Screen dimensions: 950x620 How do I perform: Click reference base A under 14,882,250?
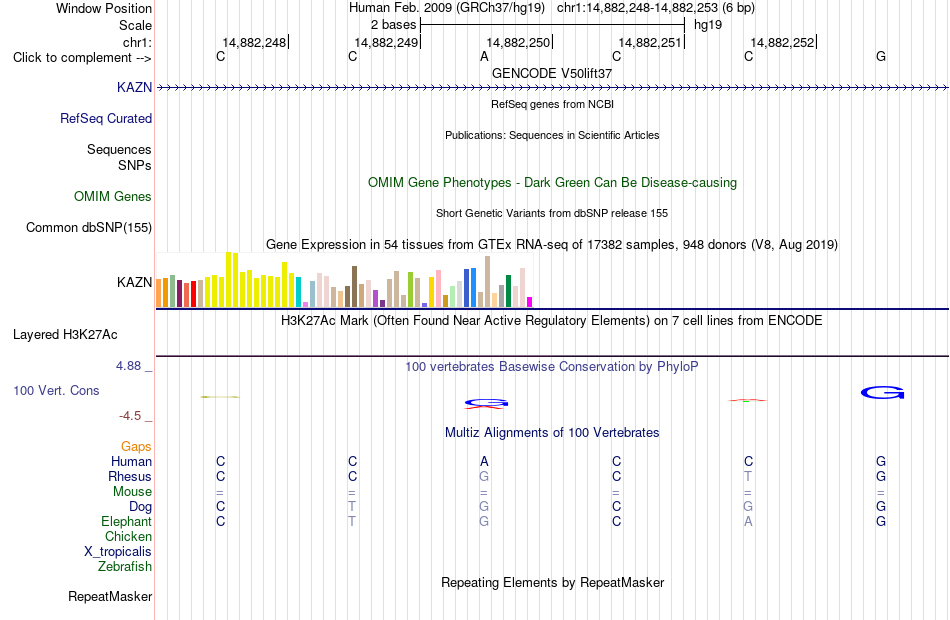coord(484,56)
